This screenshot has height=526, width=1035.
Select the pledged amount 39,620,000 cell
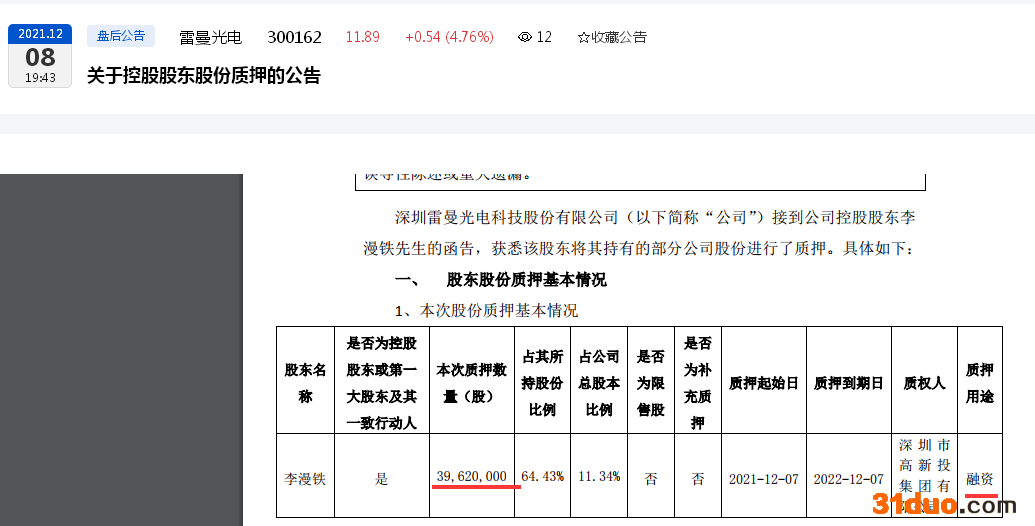pos(472,475)
